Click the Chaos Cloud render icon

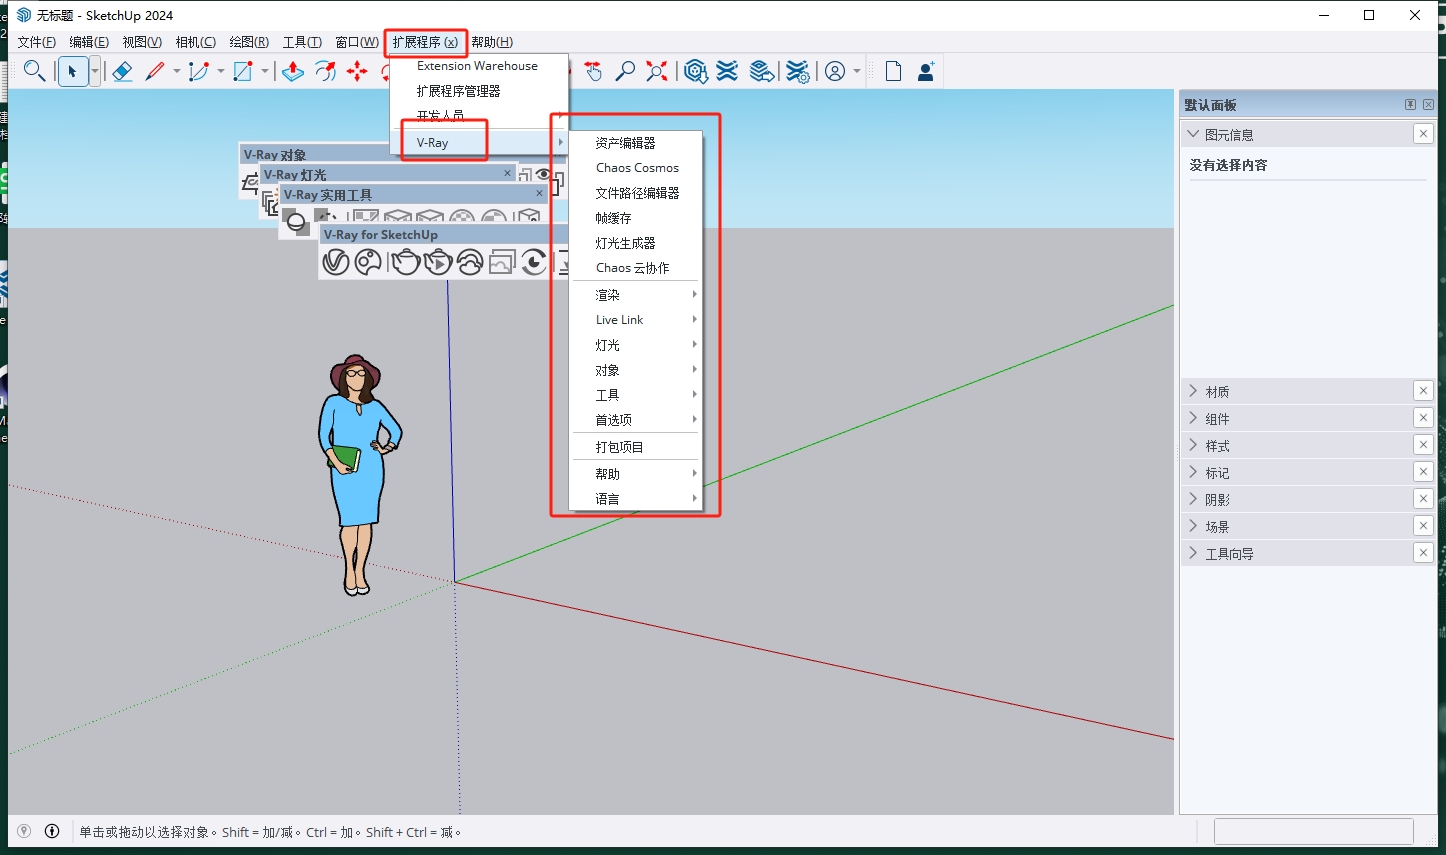(470, 262)
